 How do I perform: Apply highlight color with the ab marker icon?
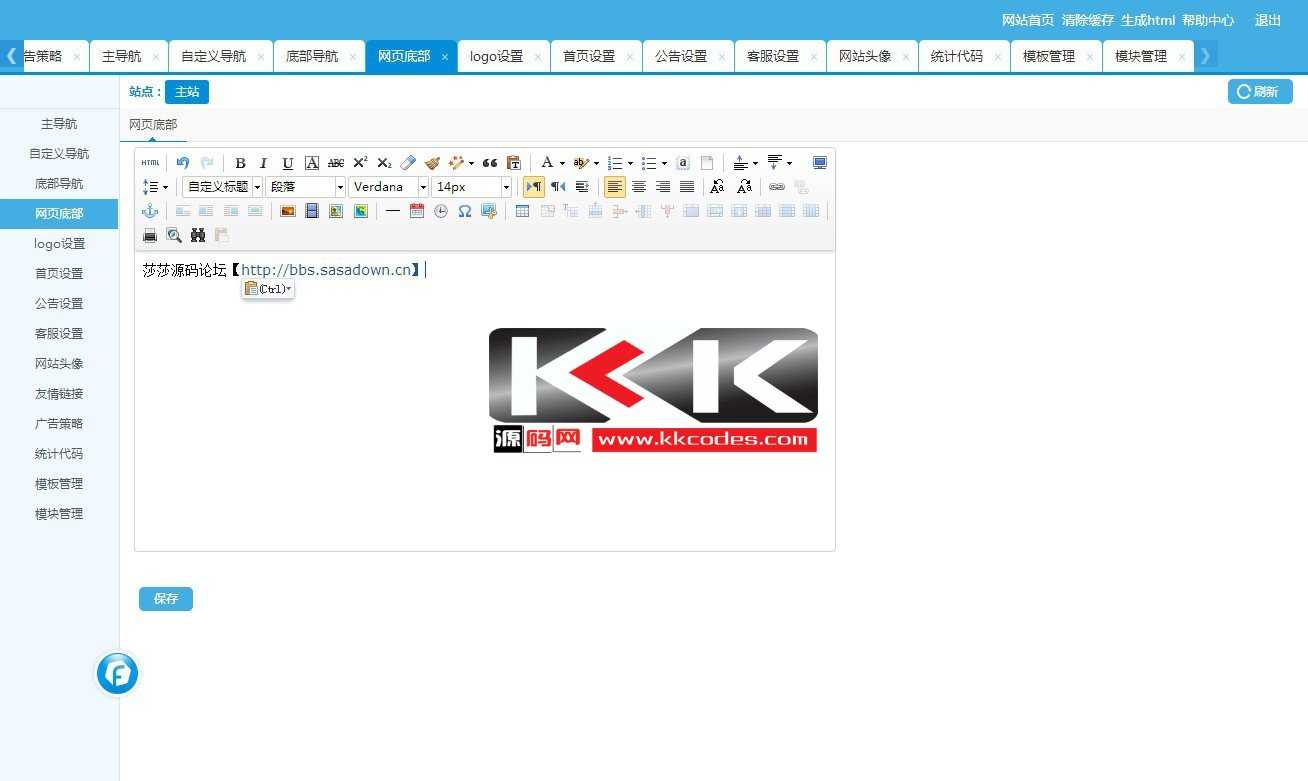pos(581,163)
